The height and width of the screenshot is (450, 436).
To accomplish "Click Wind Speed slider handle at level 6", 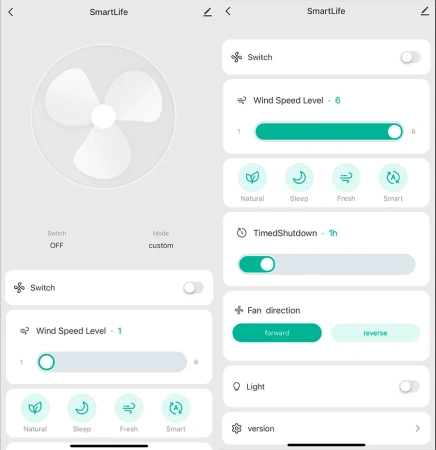I will tap(395, 132).
